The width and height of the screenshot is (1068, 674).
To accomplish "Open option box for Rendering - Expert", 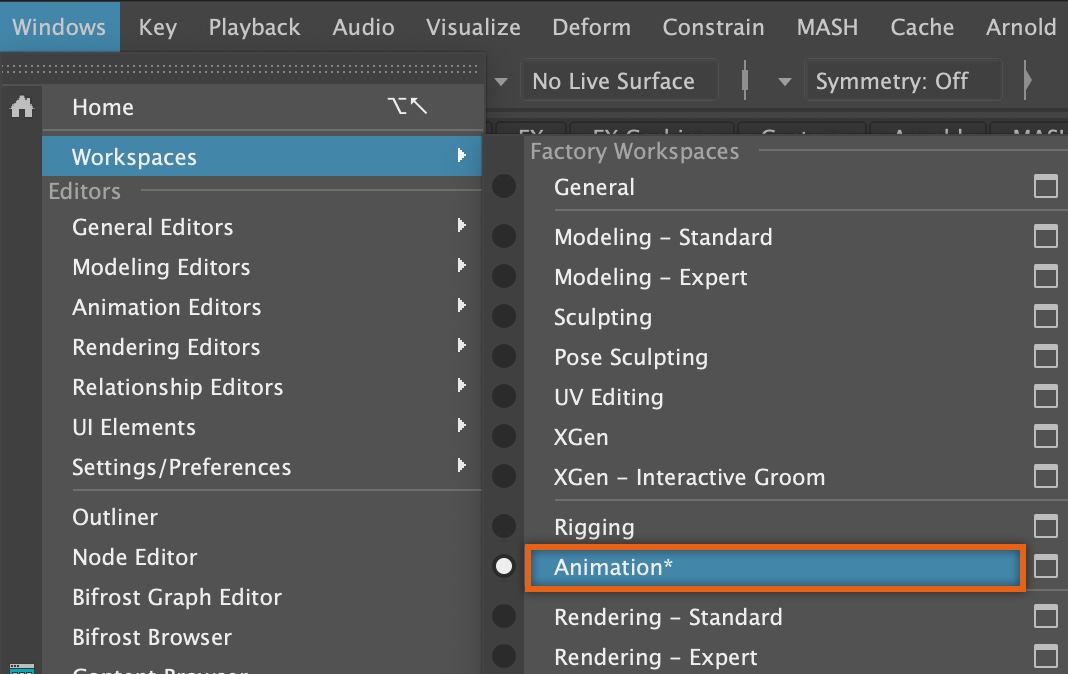I will (x=1046, y=656).
